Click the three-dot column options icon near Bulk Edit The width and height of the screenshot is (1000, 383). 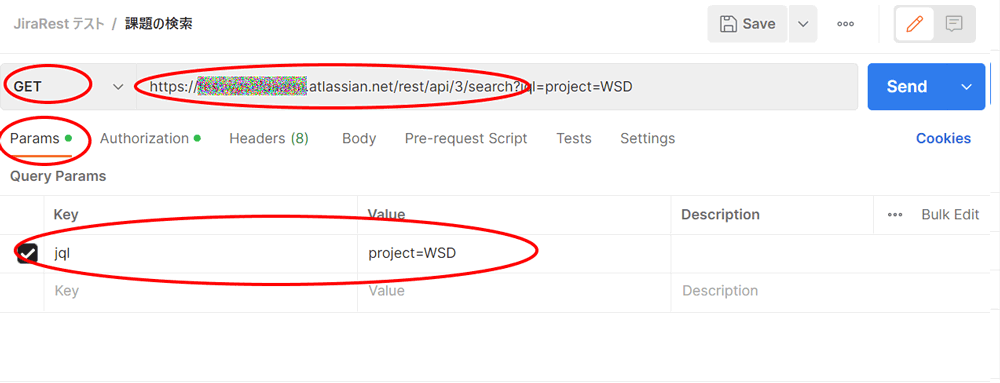point(895,215)
